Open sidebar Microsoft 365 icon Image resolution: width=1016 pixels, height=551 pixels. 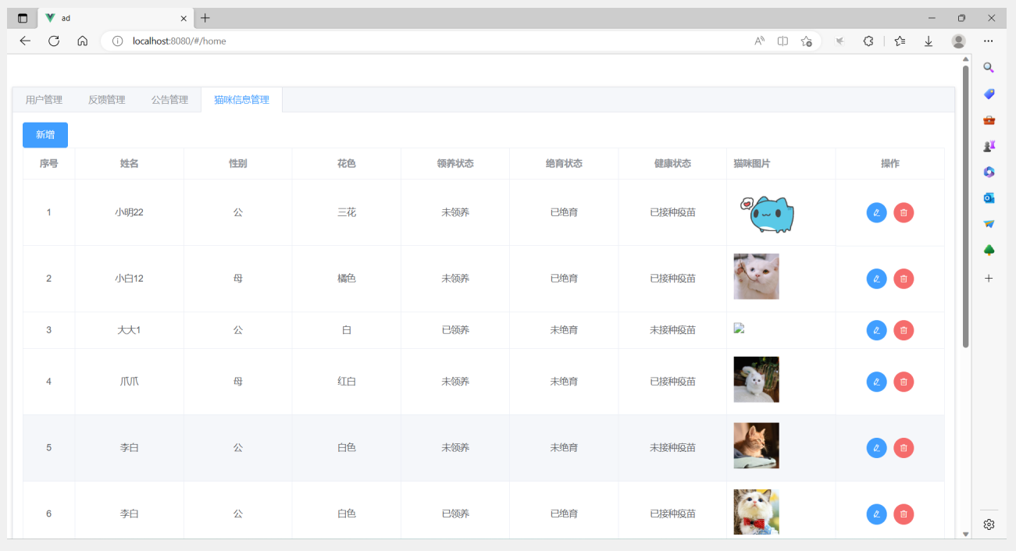coord(989,172)
